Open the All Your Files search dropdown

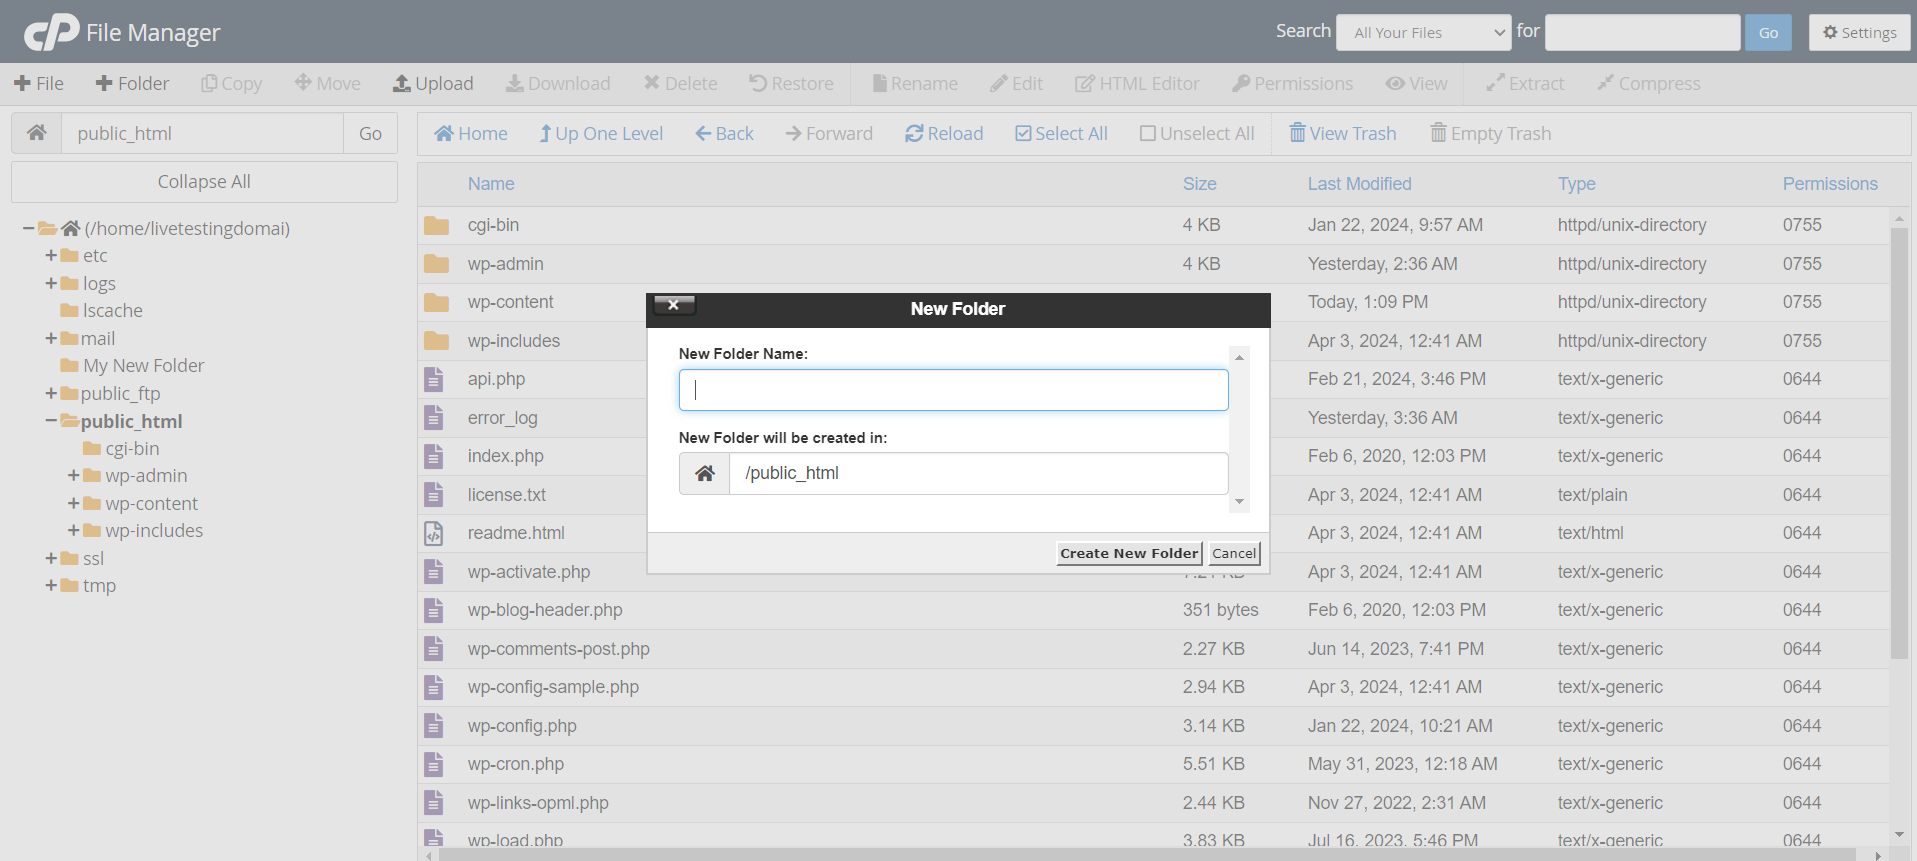[x=1423, y=32]
